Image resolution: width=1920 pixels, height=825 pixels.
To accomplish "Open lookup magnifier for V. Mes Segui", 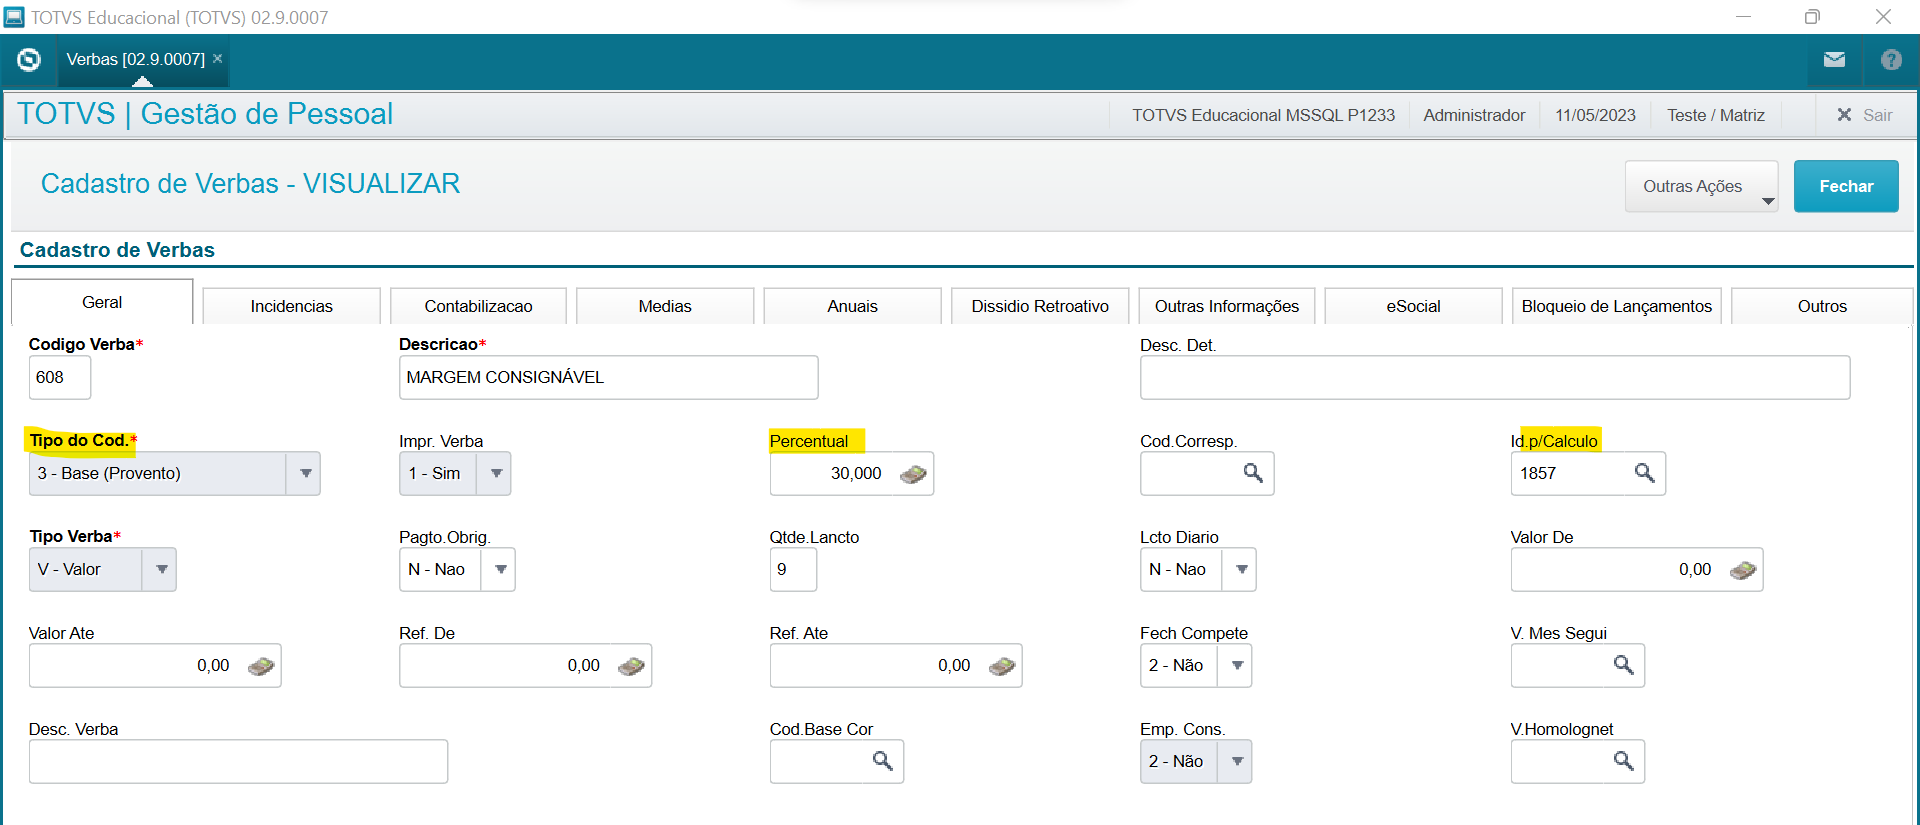I will 1623,665.
